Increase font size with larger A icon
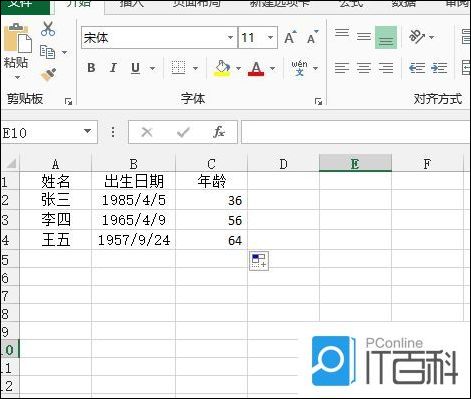 point(290,37)
